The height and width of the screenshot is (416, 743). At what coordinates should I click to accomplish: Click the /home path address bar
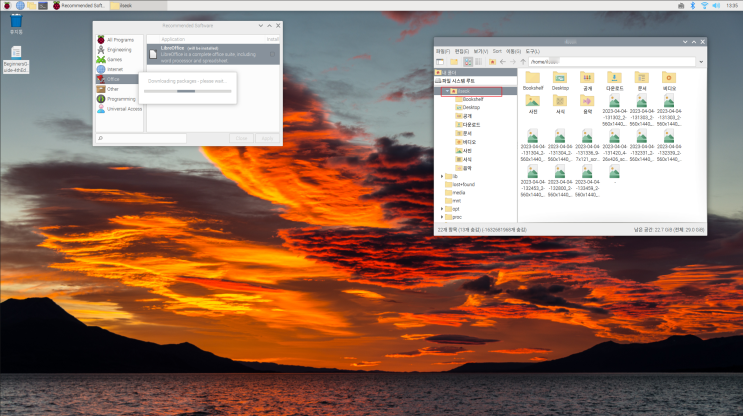(x=612, y=62)
